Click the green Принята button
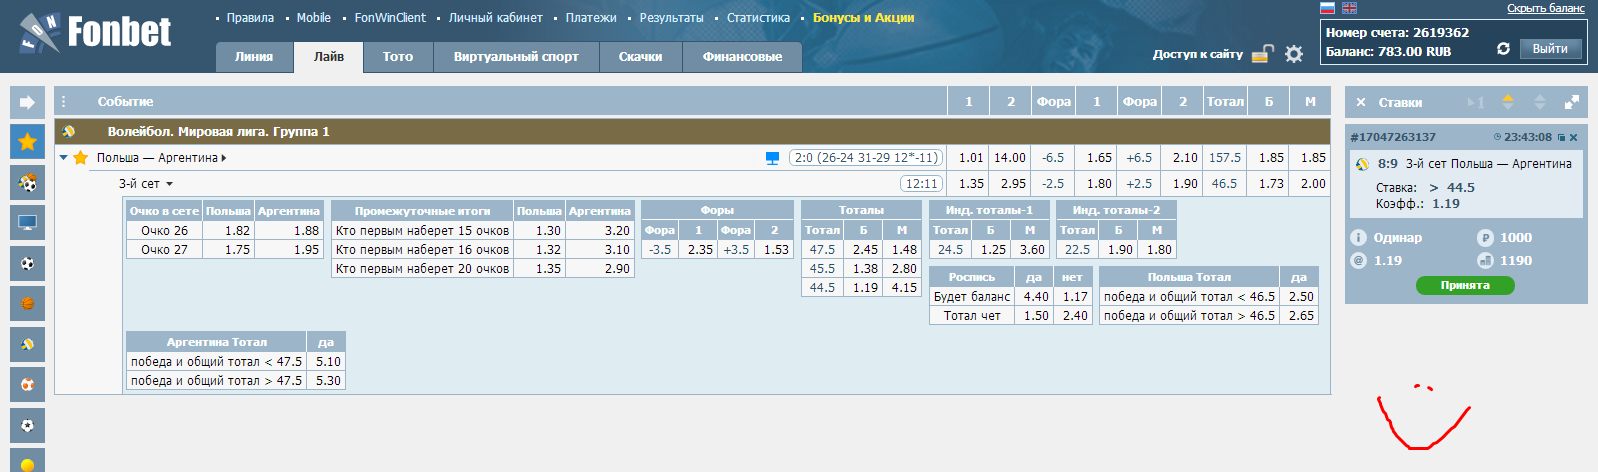The width and height of the screenshot is (1598, 472). pos(1465,286)
